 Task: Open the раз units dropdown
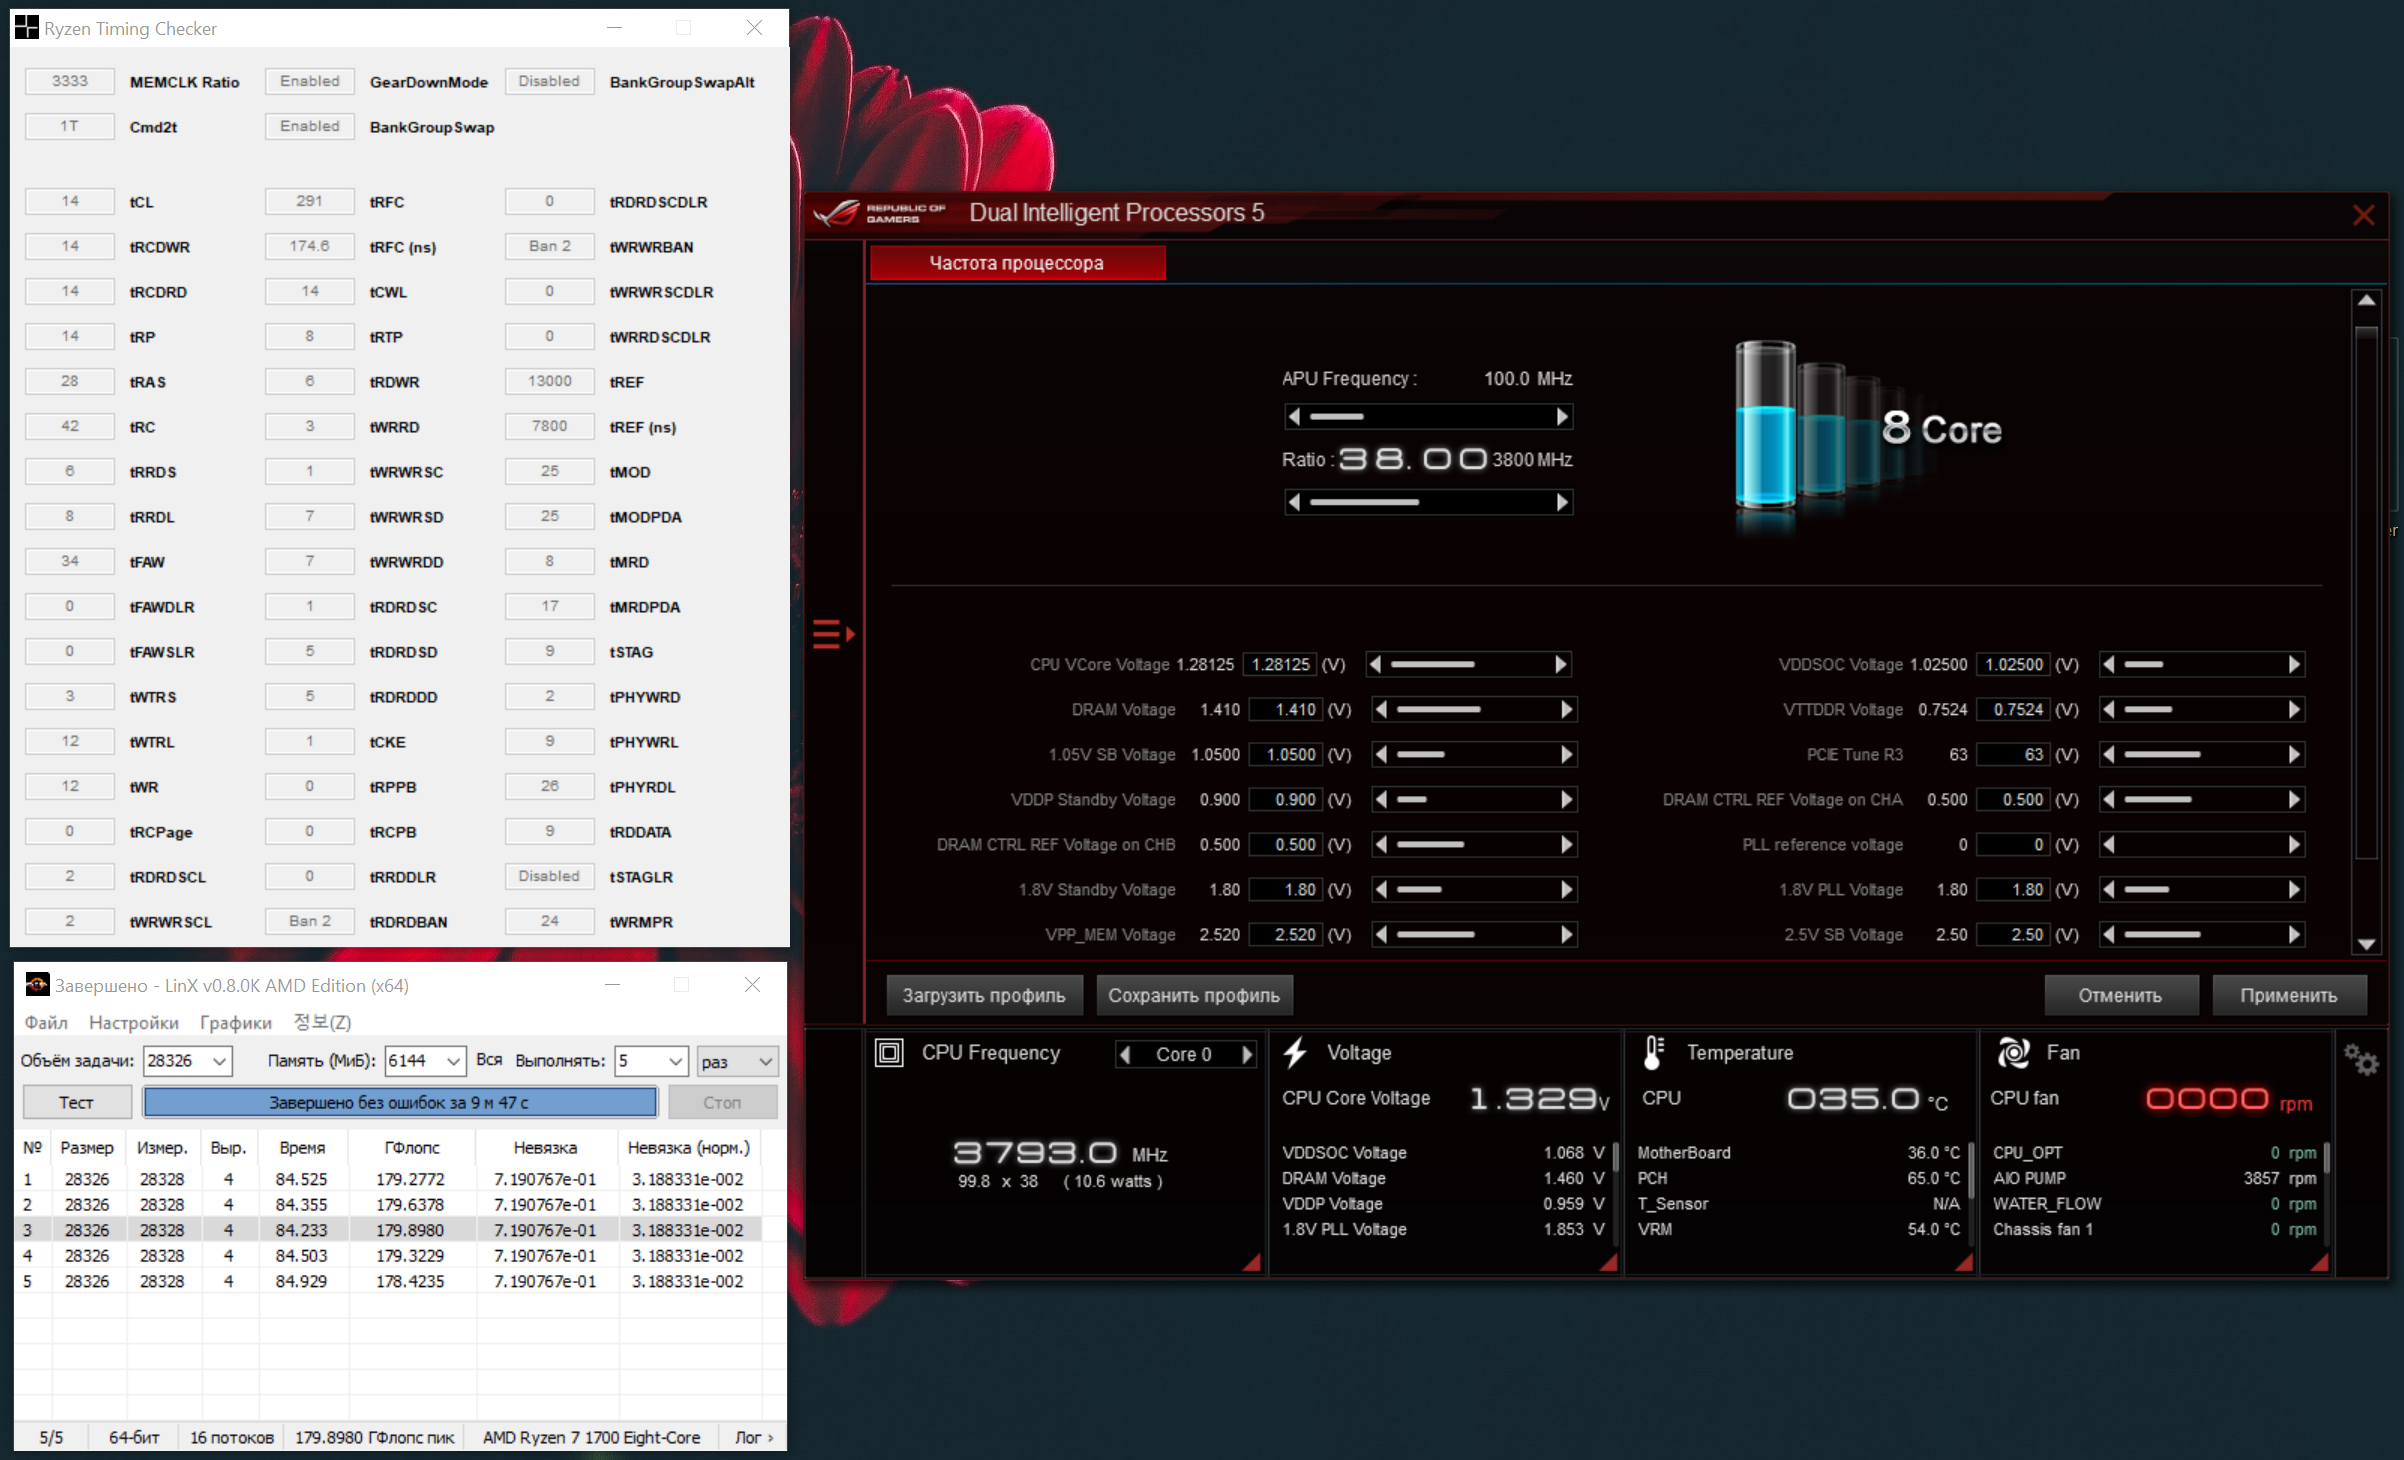coord(765,1061)
